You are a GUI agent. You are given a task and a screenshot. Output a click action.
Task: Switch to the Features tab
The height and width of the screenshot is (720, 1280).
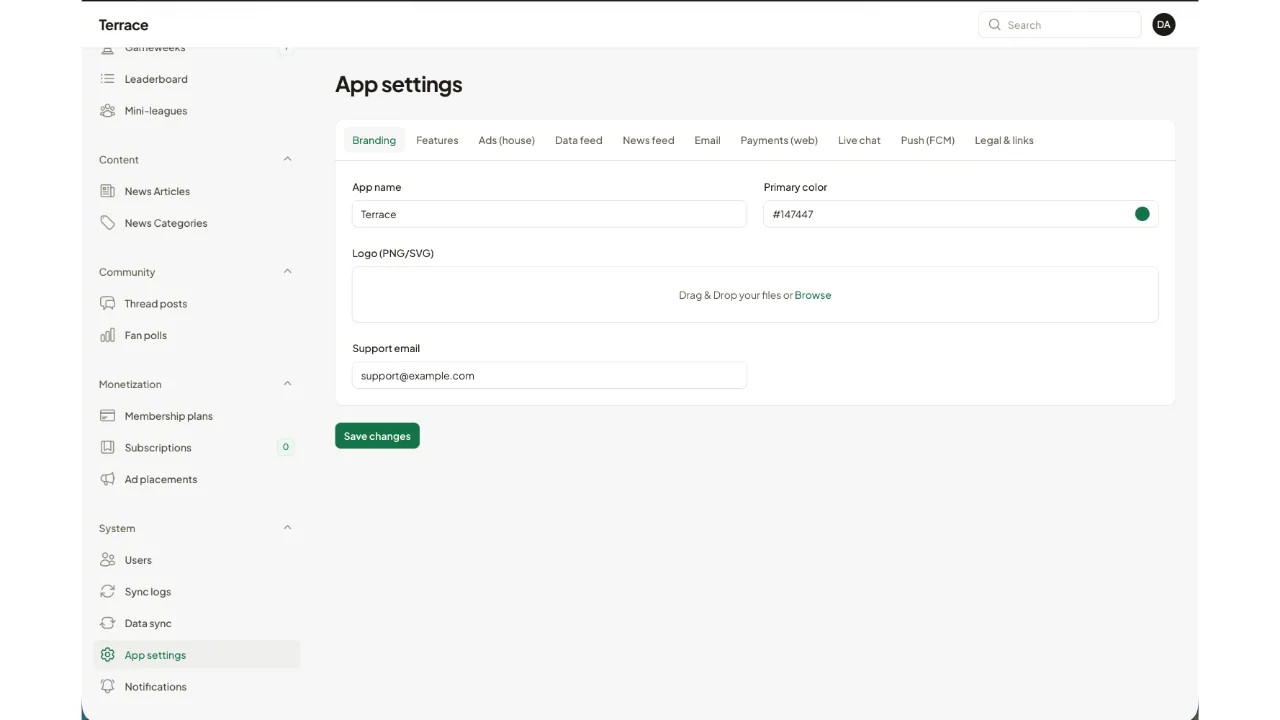click(437, 140)
